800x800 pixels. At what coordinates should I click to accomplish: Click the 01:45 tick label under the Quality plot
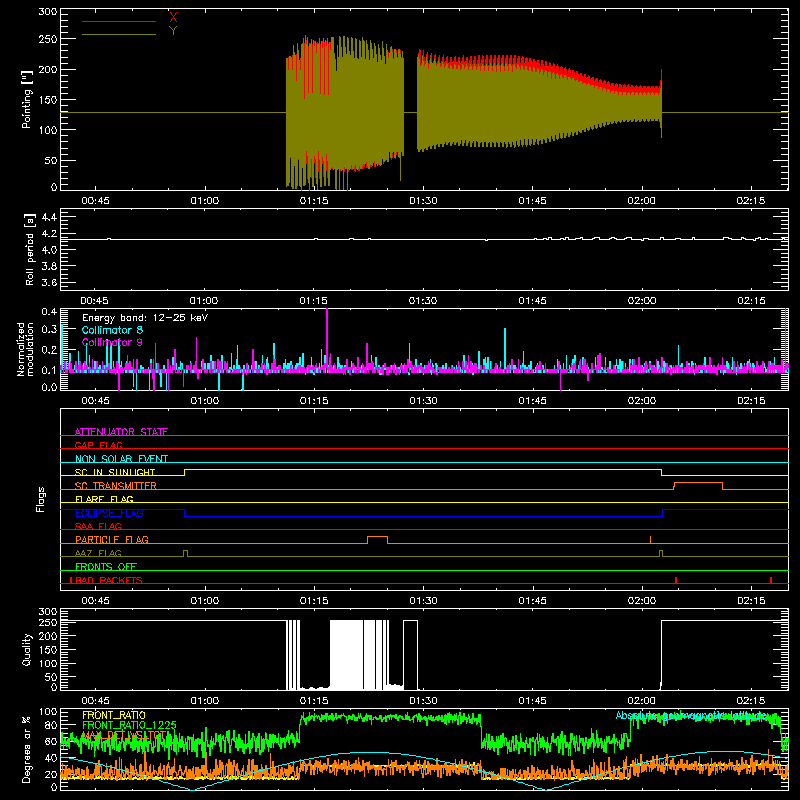532,701
